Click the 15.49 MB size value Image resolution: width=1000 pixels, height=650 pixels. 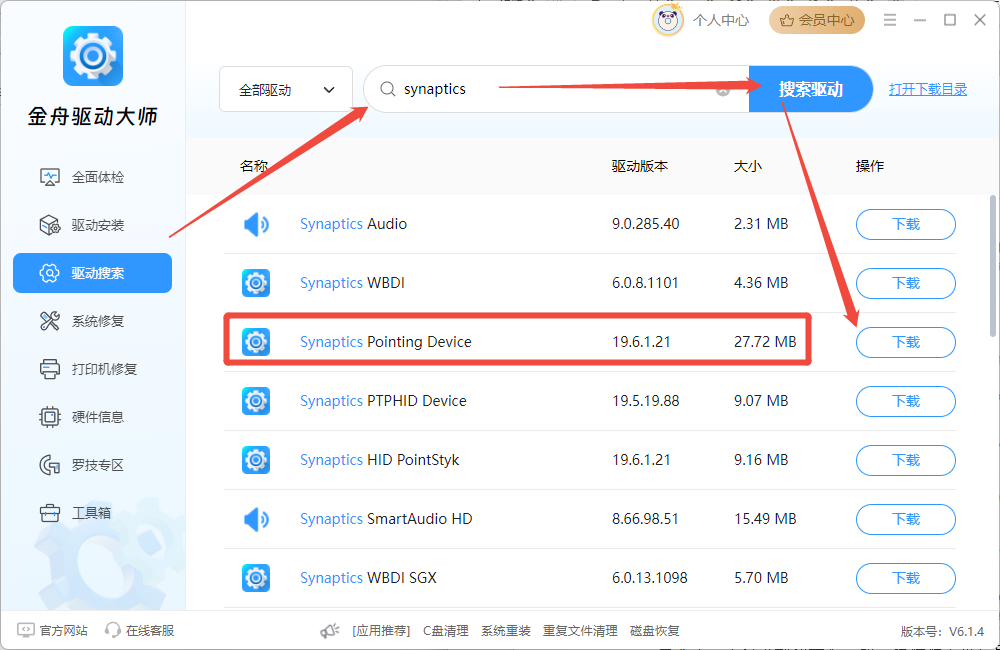tap(765, 519)
